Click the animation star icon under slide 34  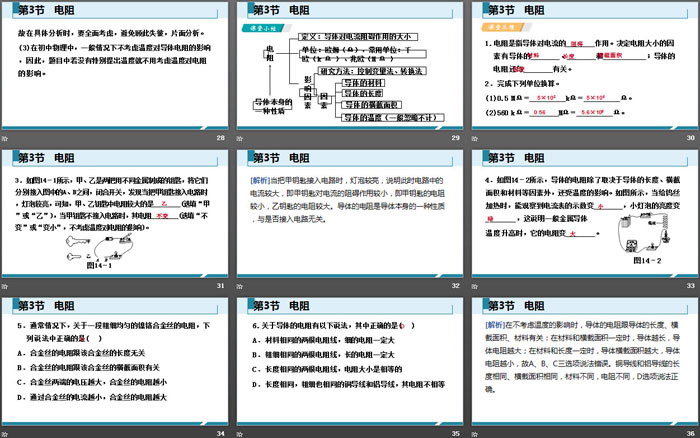6,432
